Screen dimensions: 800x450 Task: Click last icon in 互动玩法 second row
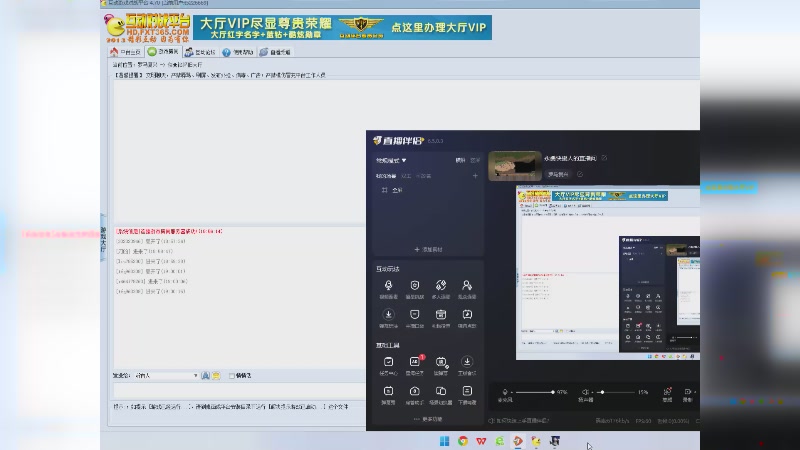(x=467, y=314)
